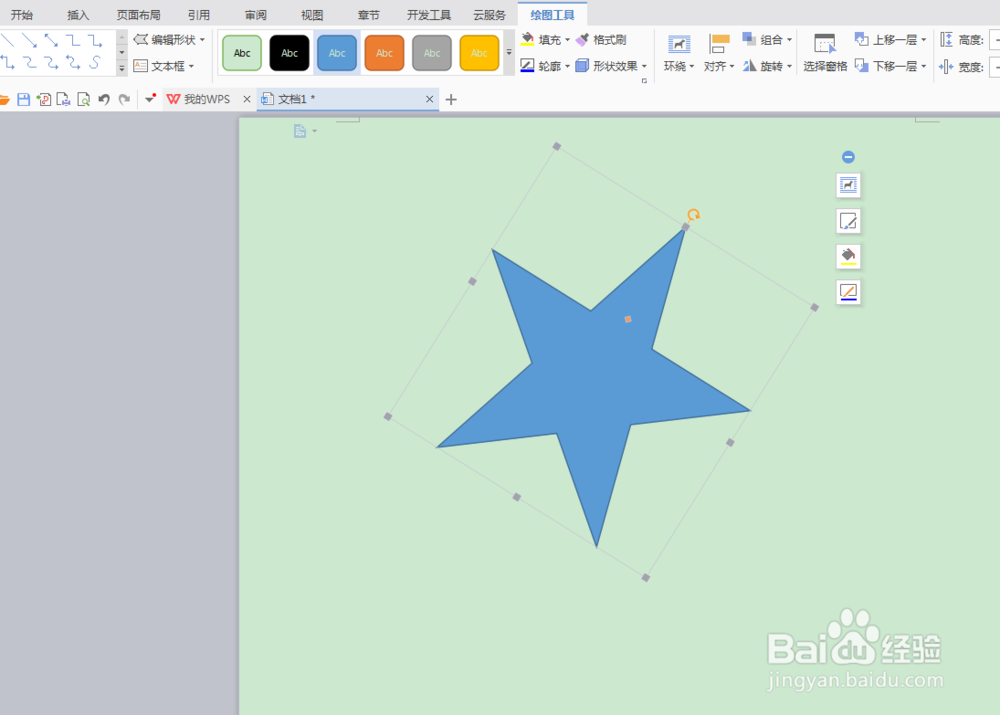Screen dimensions: 1000x715
Task: Click the save icon
Action: click(x=24, y=100)
